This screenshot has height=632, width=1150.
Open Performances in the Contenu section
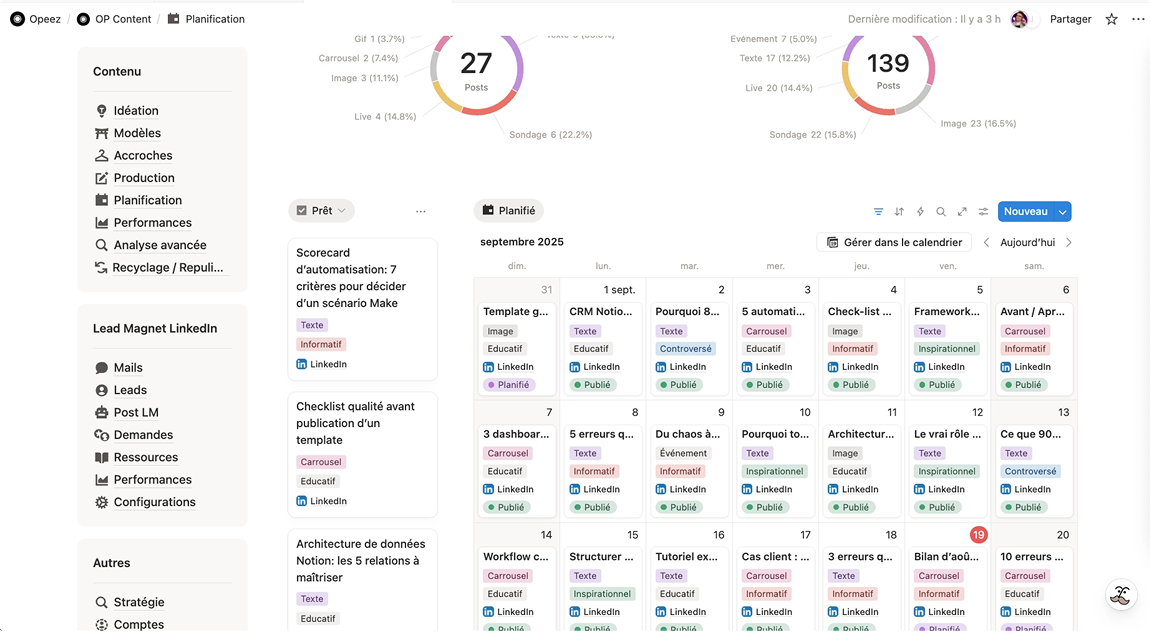click(x=153, y=223)
